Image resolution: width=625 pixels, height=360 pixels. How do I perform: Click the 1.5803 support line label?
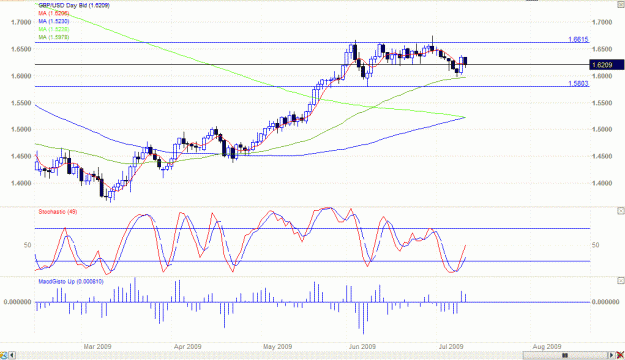click(578, 83)
